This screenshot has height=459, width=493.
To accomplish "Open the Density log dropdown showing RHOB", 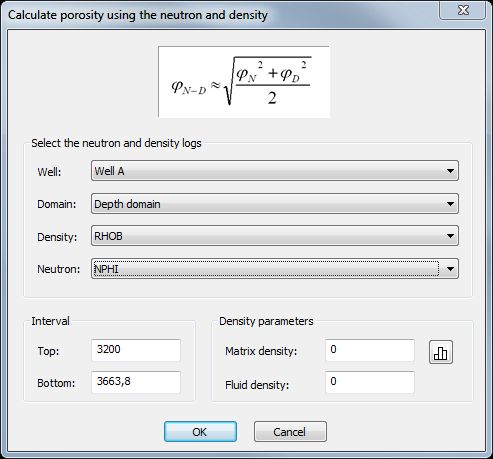I will (275, 236).
